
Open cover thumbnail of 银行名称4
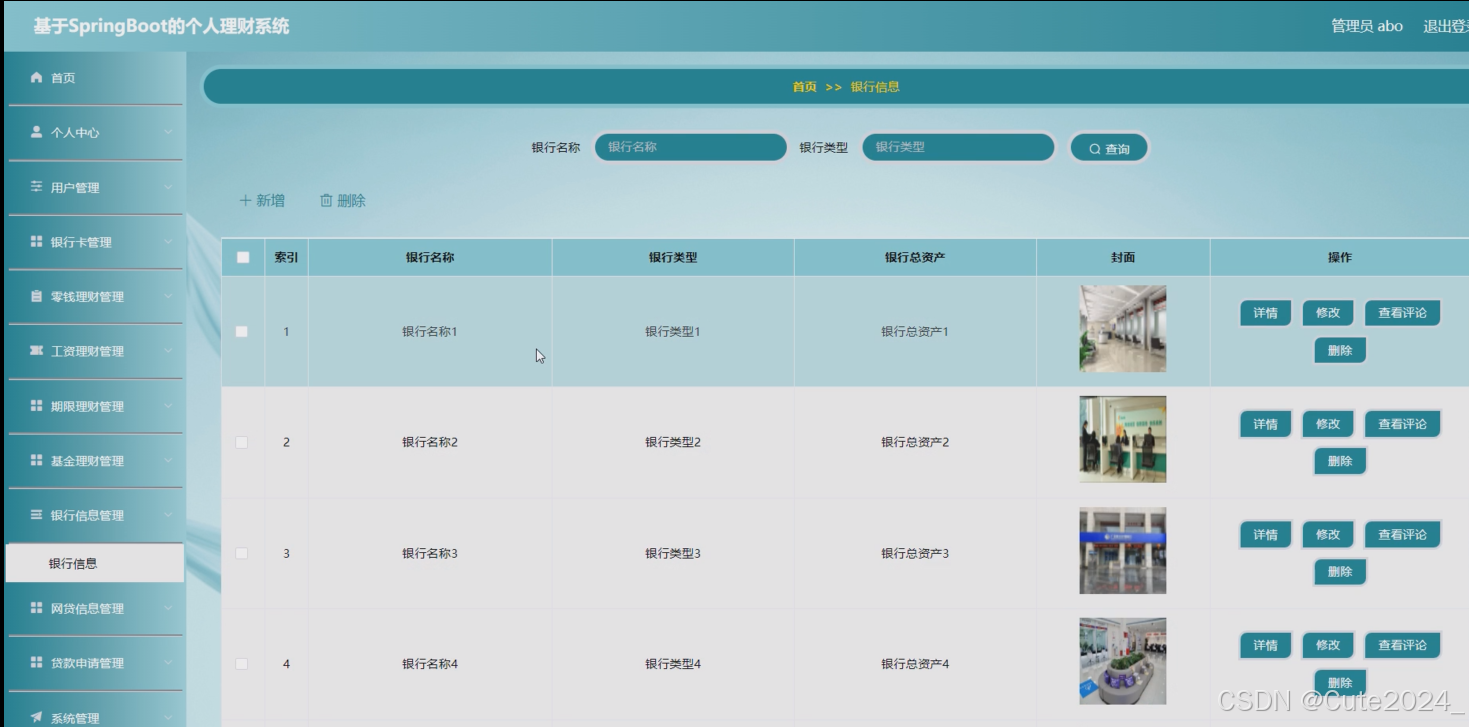point(1122,661)
